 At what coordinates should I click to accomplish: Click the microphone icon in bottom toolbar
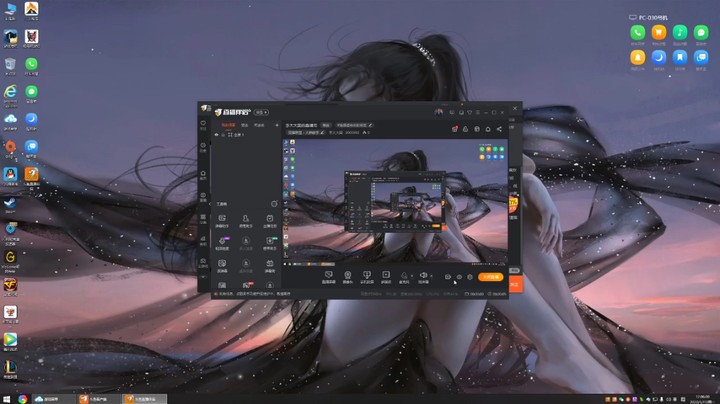tap(404, 275)
